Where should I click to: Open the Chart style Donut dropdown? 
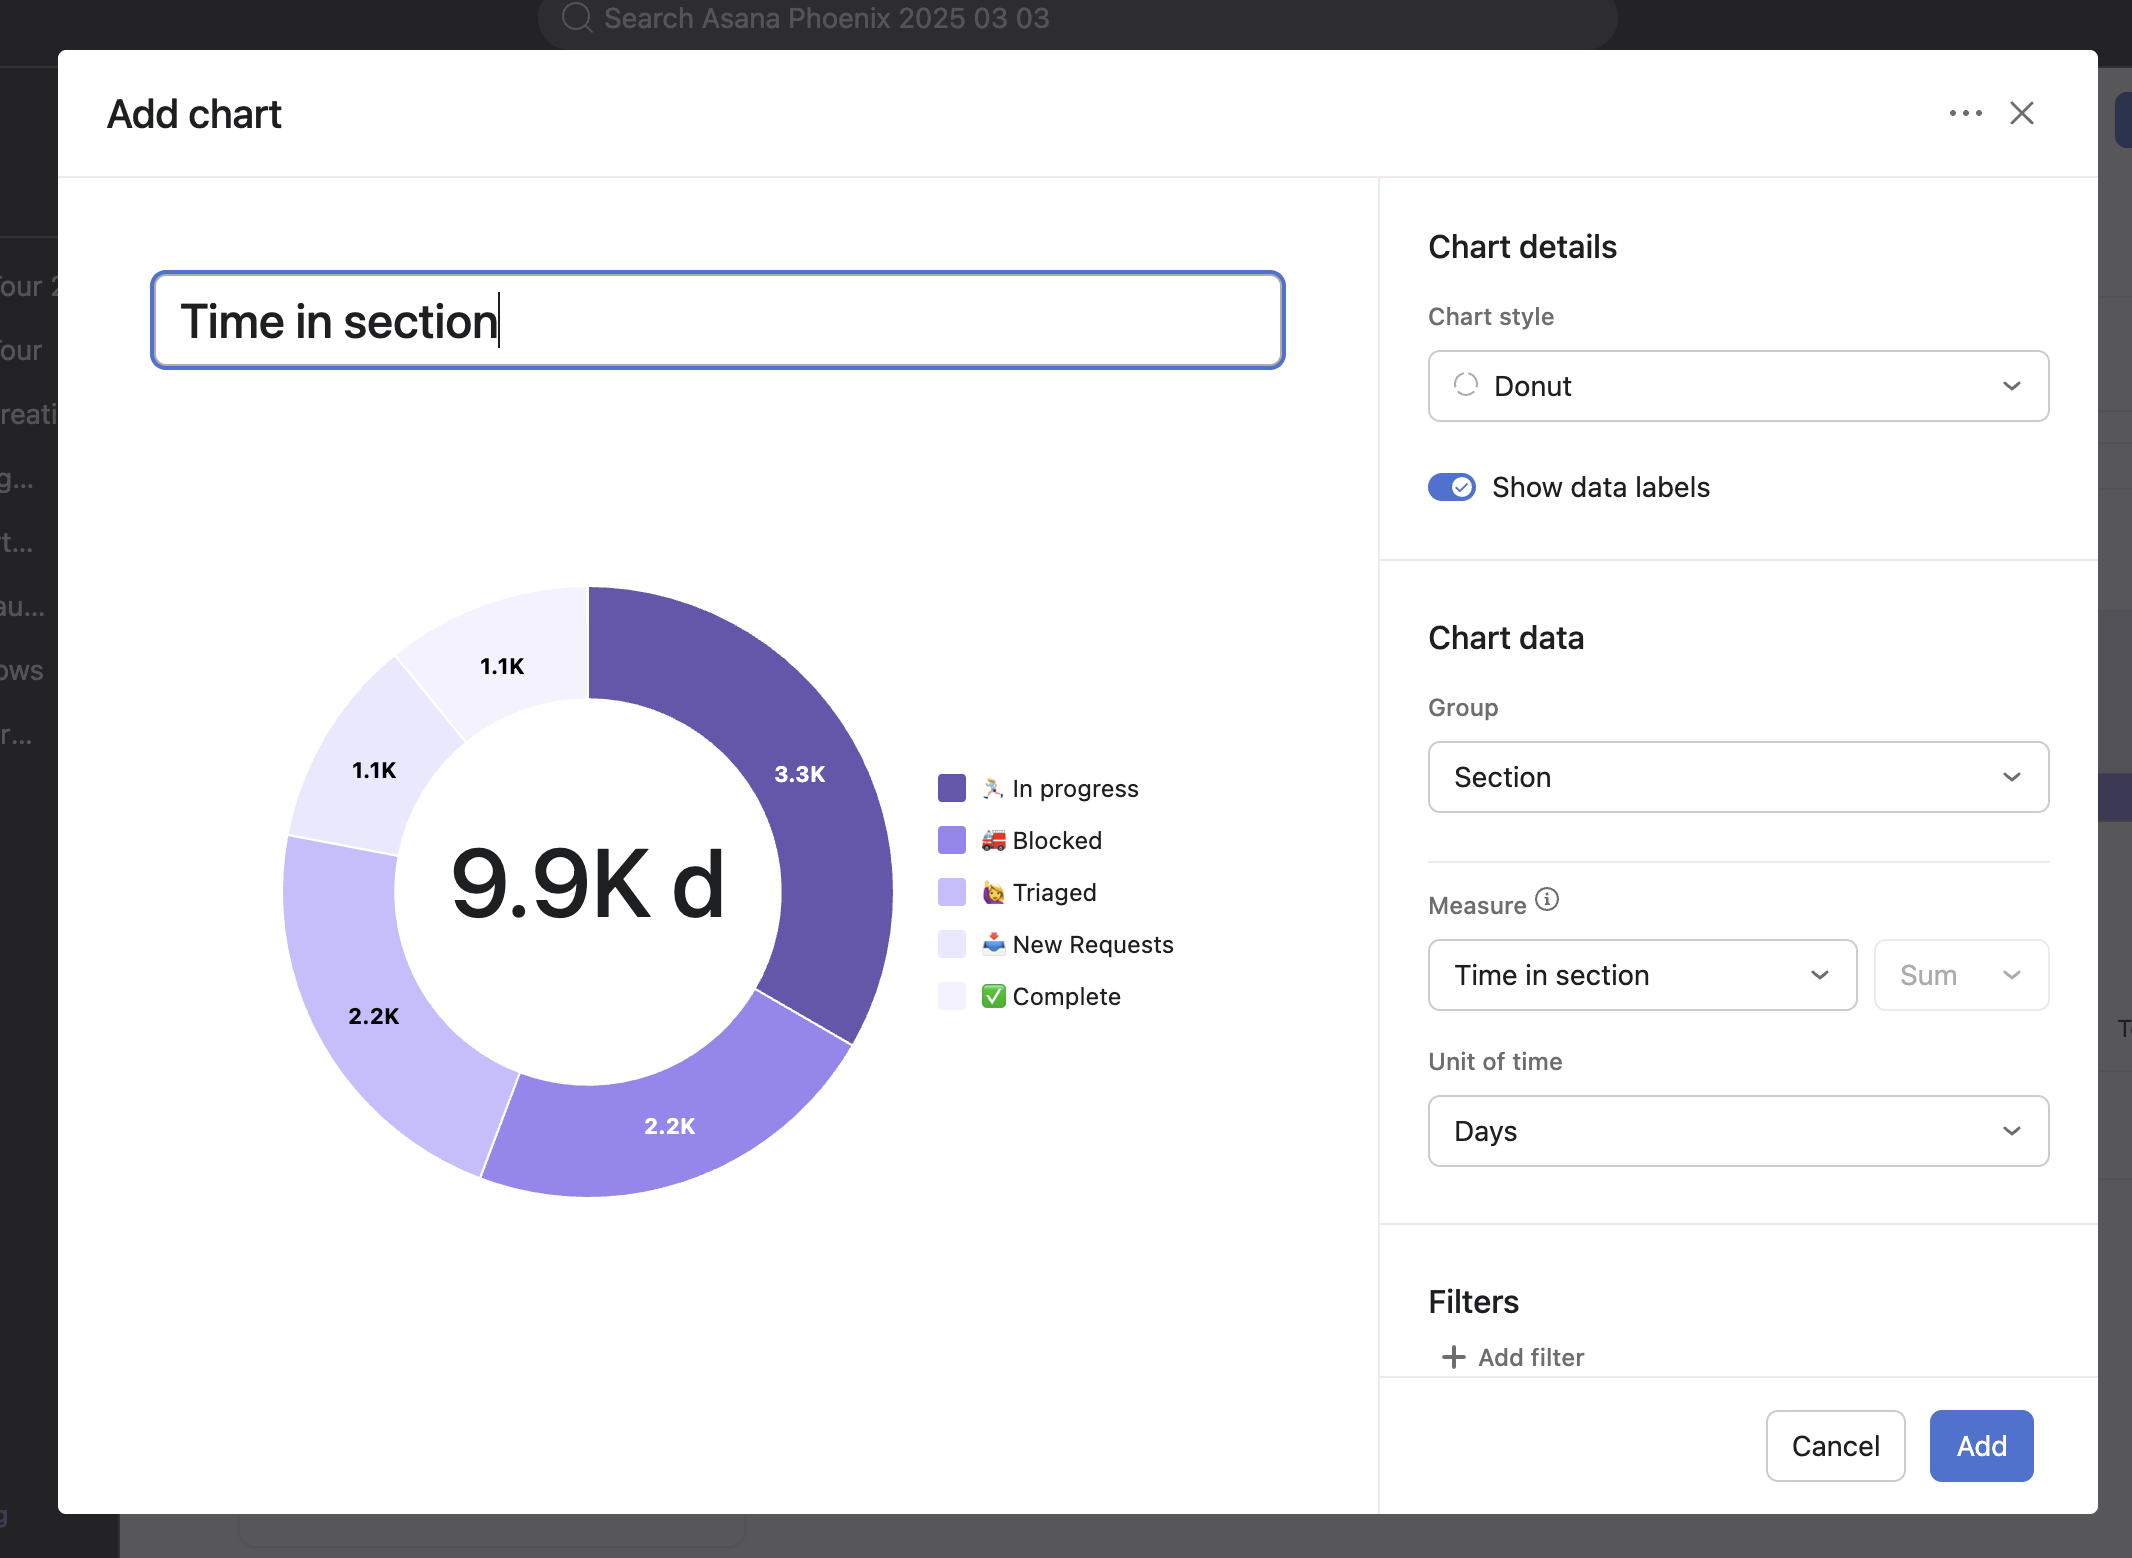click(1738, 386)
